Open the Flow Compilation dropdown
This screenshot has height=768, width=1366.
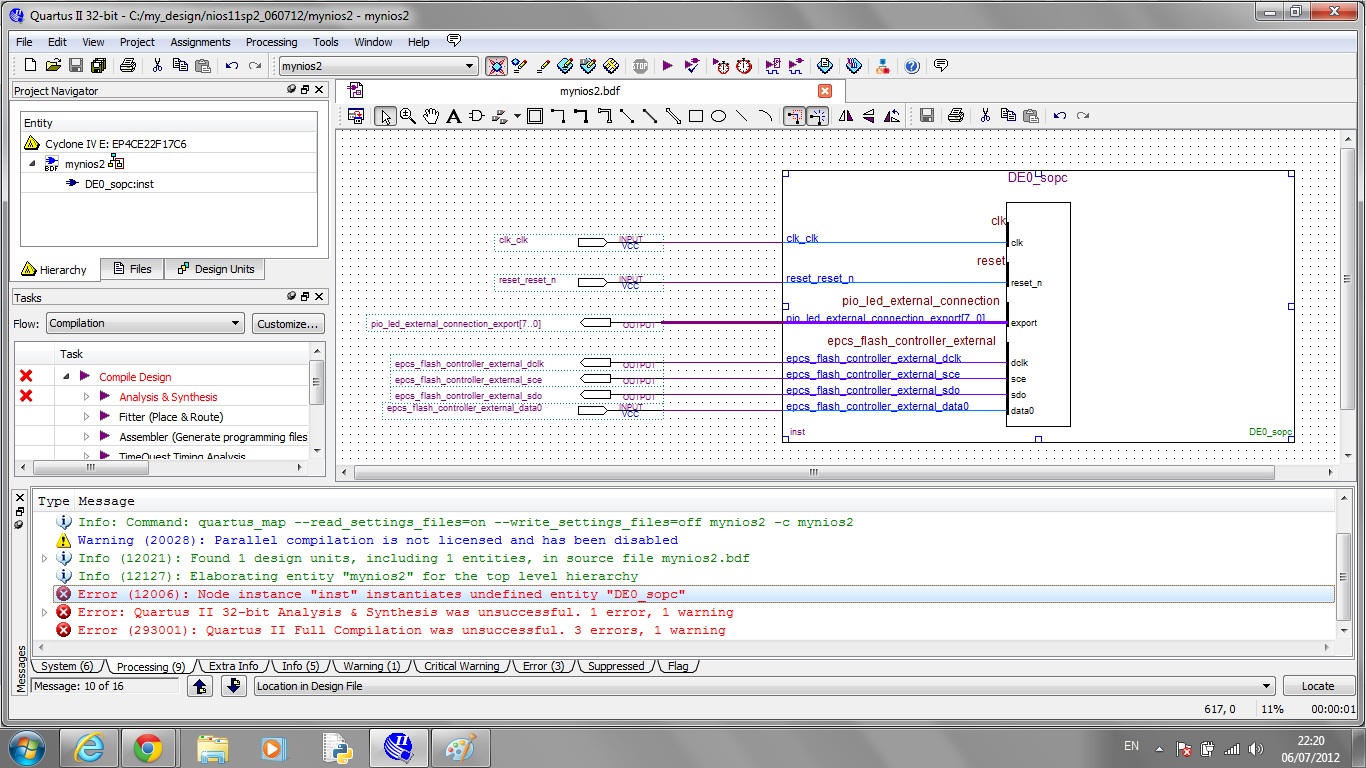tap(145, 323)
